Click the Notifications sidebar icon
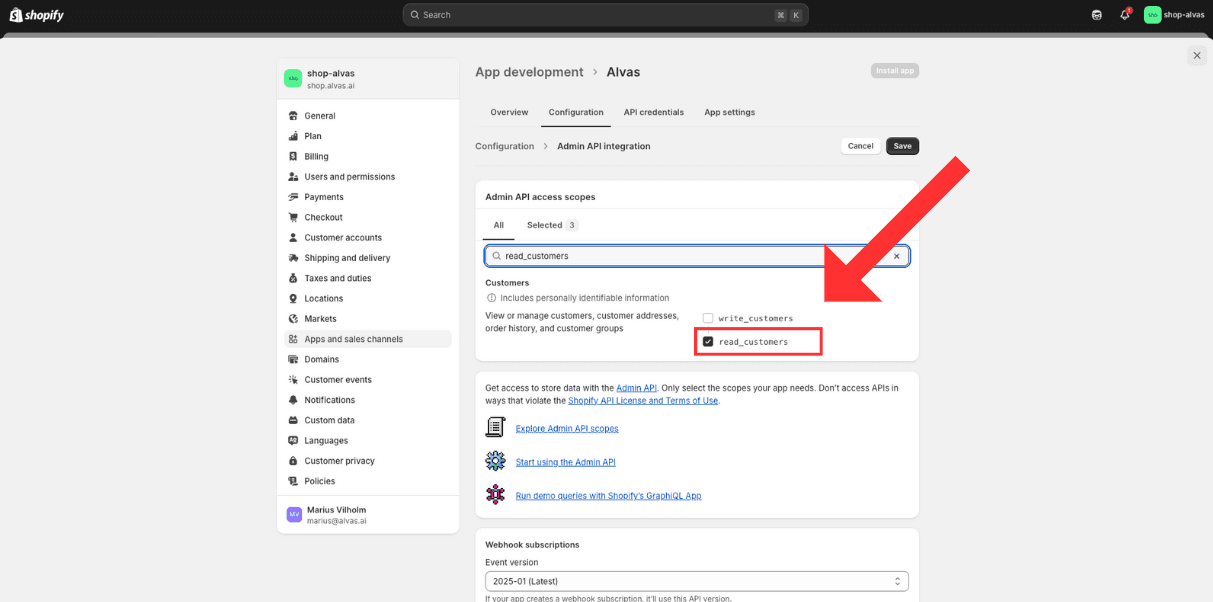 click(x=293, y=400)
